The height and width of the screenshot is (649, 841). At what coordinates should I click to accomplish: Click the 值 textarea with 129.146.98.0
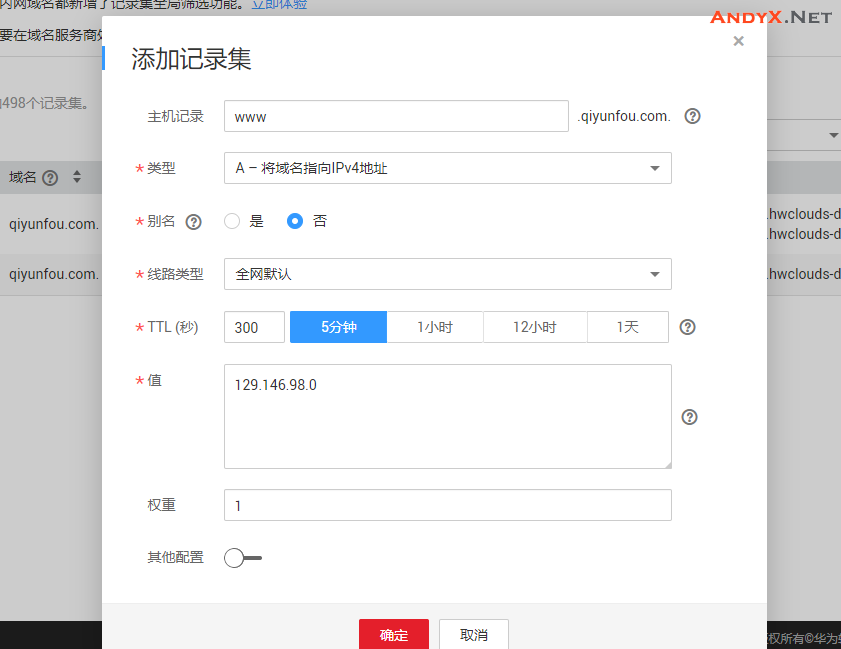pos(448,416)
